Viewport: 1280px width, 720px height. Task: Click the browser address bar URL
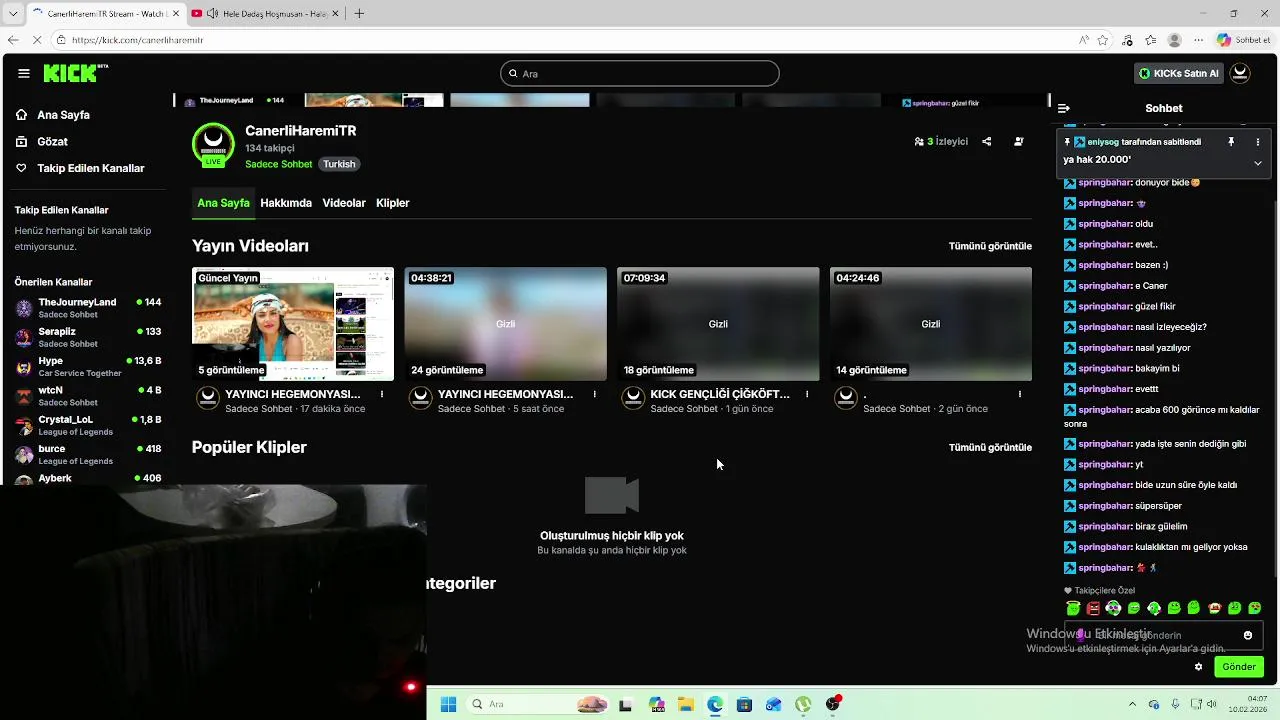tap(138, 40)
